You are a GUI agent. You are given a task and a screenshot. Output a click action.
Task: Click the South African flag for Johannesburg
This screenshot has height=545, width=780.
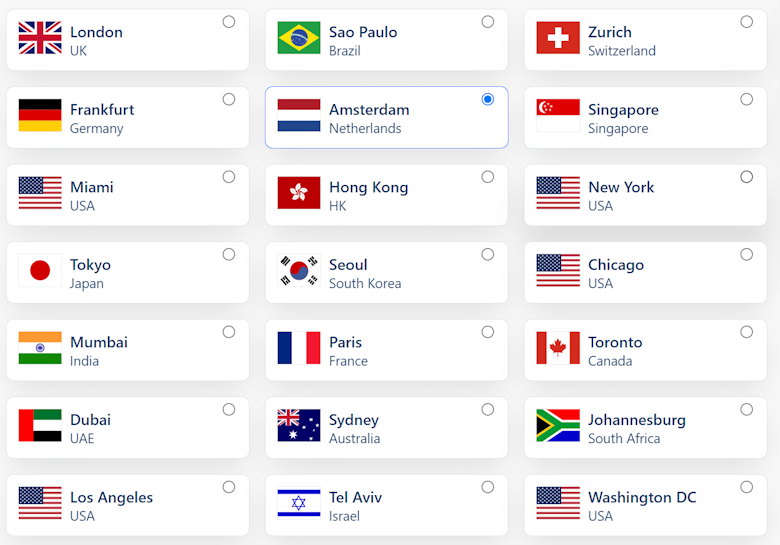[x=558, y=426]
